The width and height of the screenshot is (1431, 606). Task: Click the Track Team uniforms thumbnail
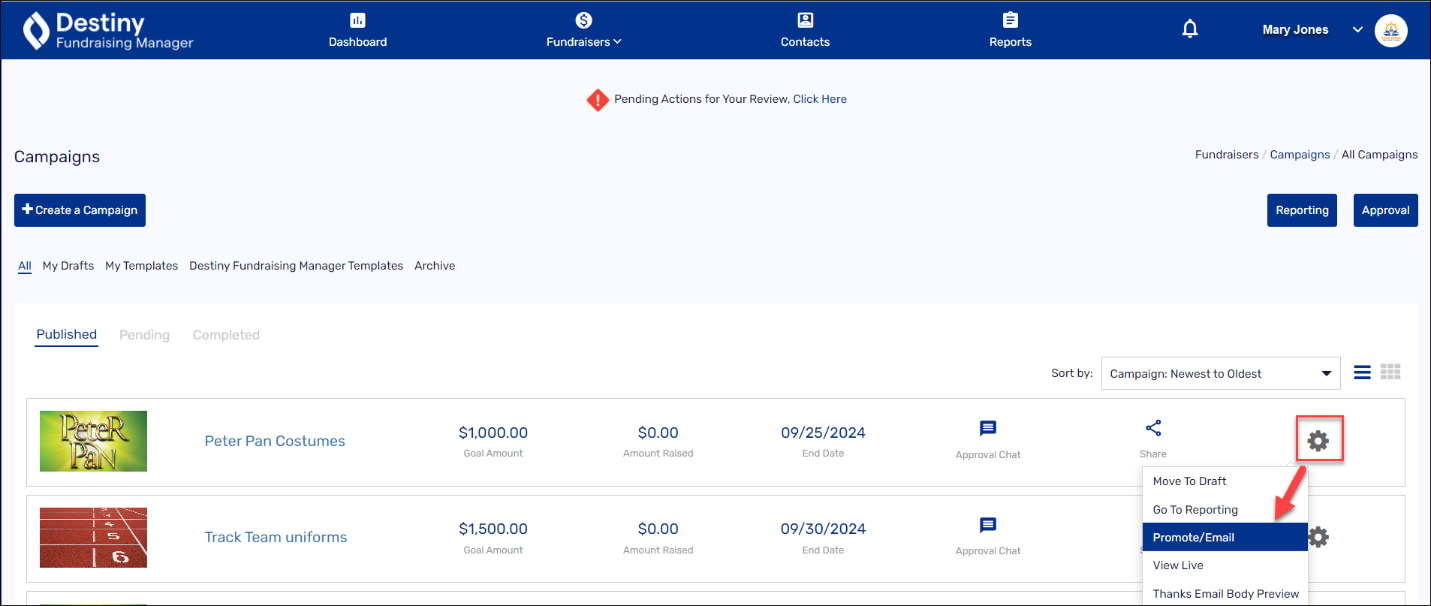tap(93, 537)
